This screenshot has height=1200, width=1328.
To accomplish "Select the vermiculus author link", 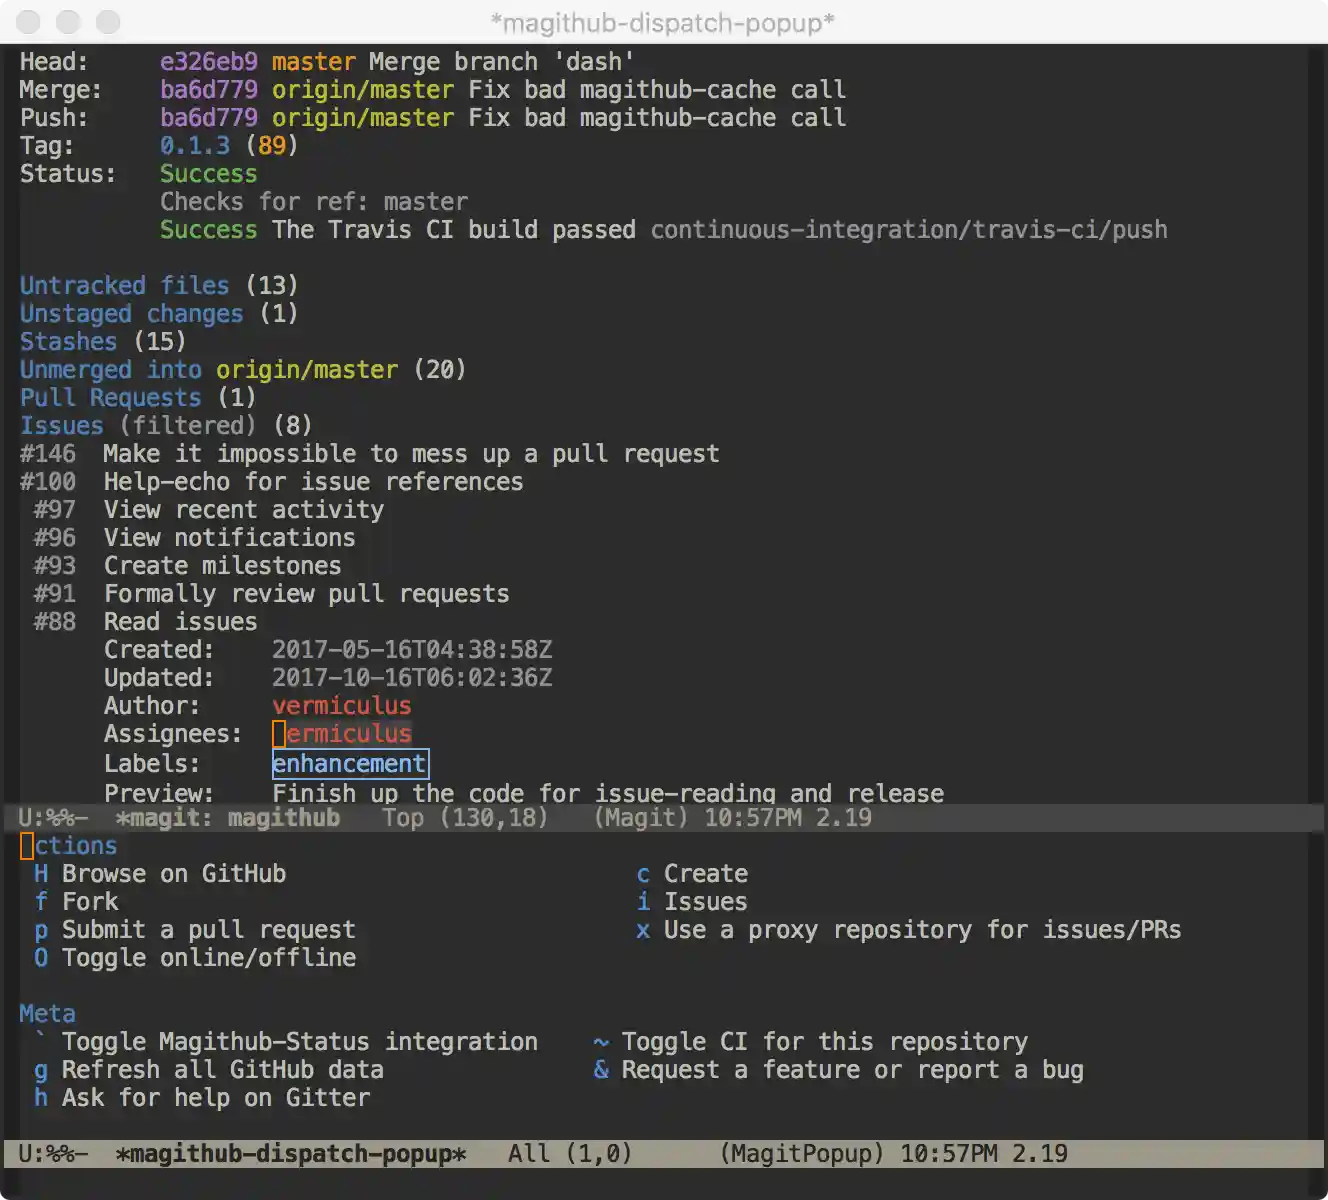I will coord(341,705).
